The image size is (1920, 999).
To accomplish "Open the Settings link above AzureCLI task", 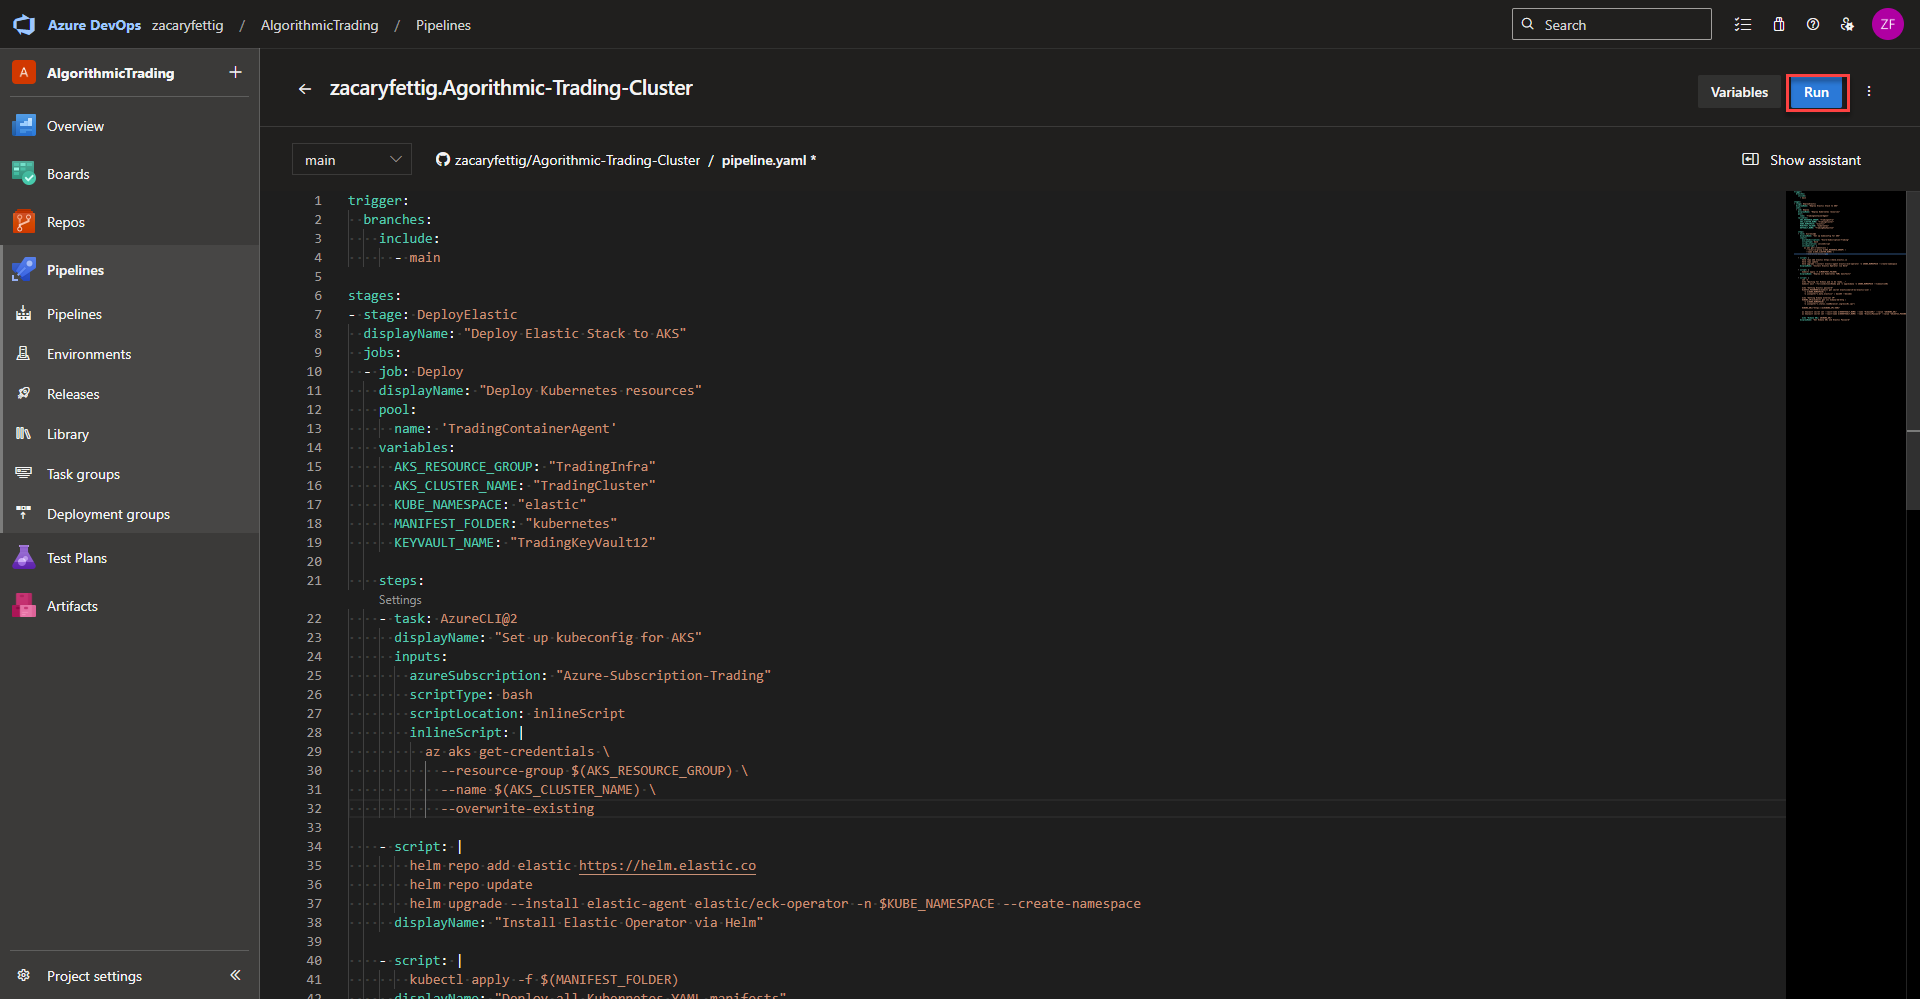I will click(400, 600).
